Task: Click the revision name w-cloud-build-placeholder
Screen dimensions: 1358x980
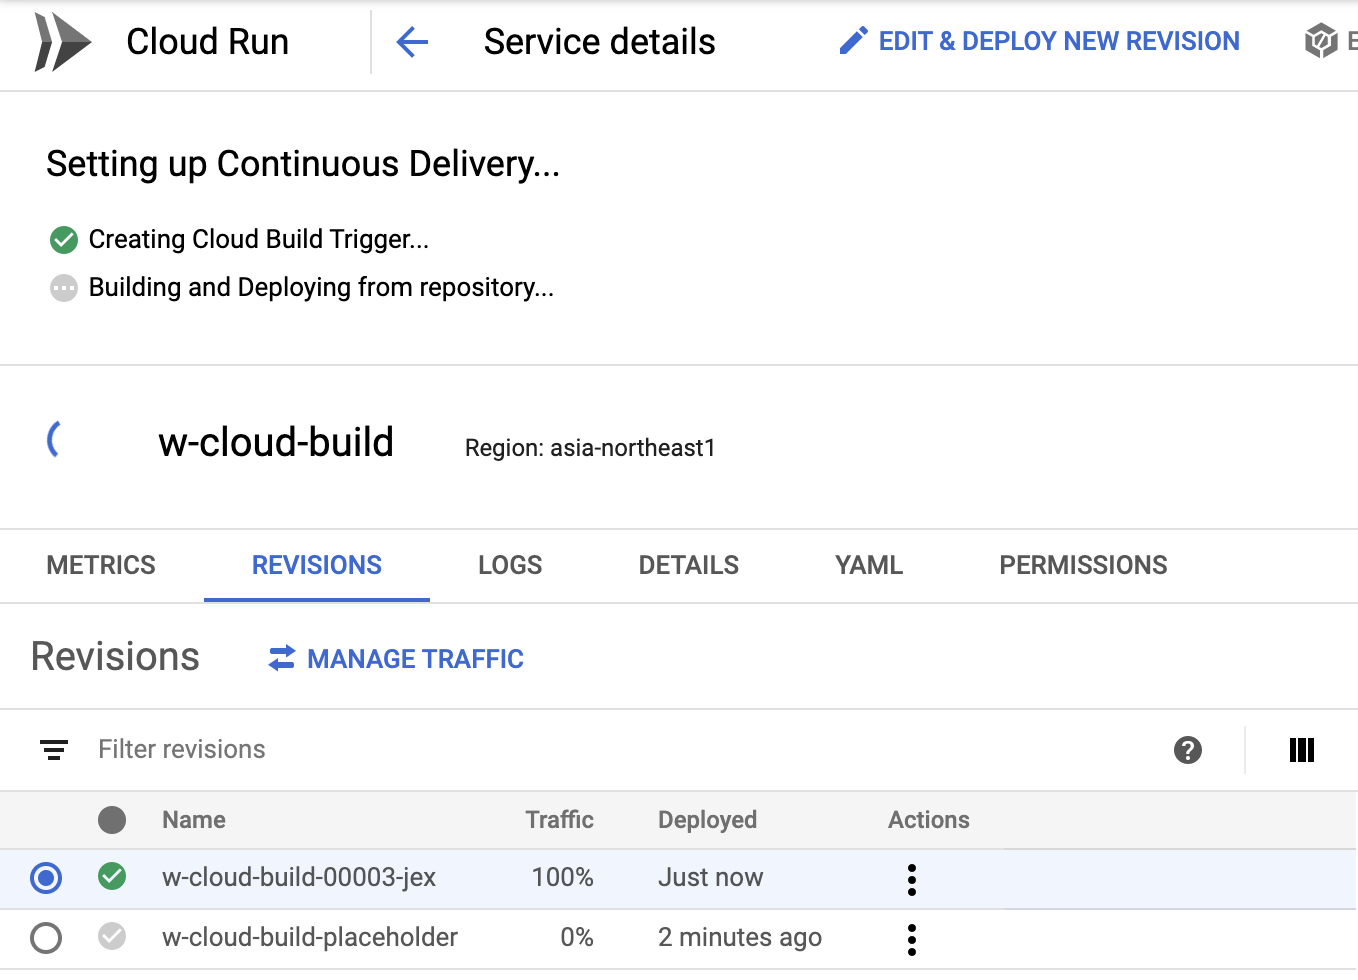Action: click(x=310, y=937)
